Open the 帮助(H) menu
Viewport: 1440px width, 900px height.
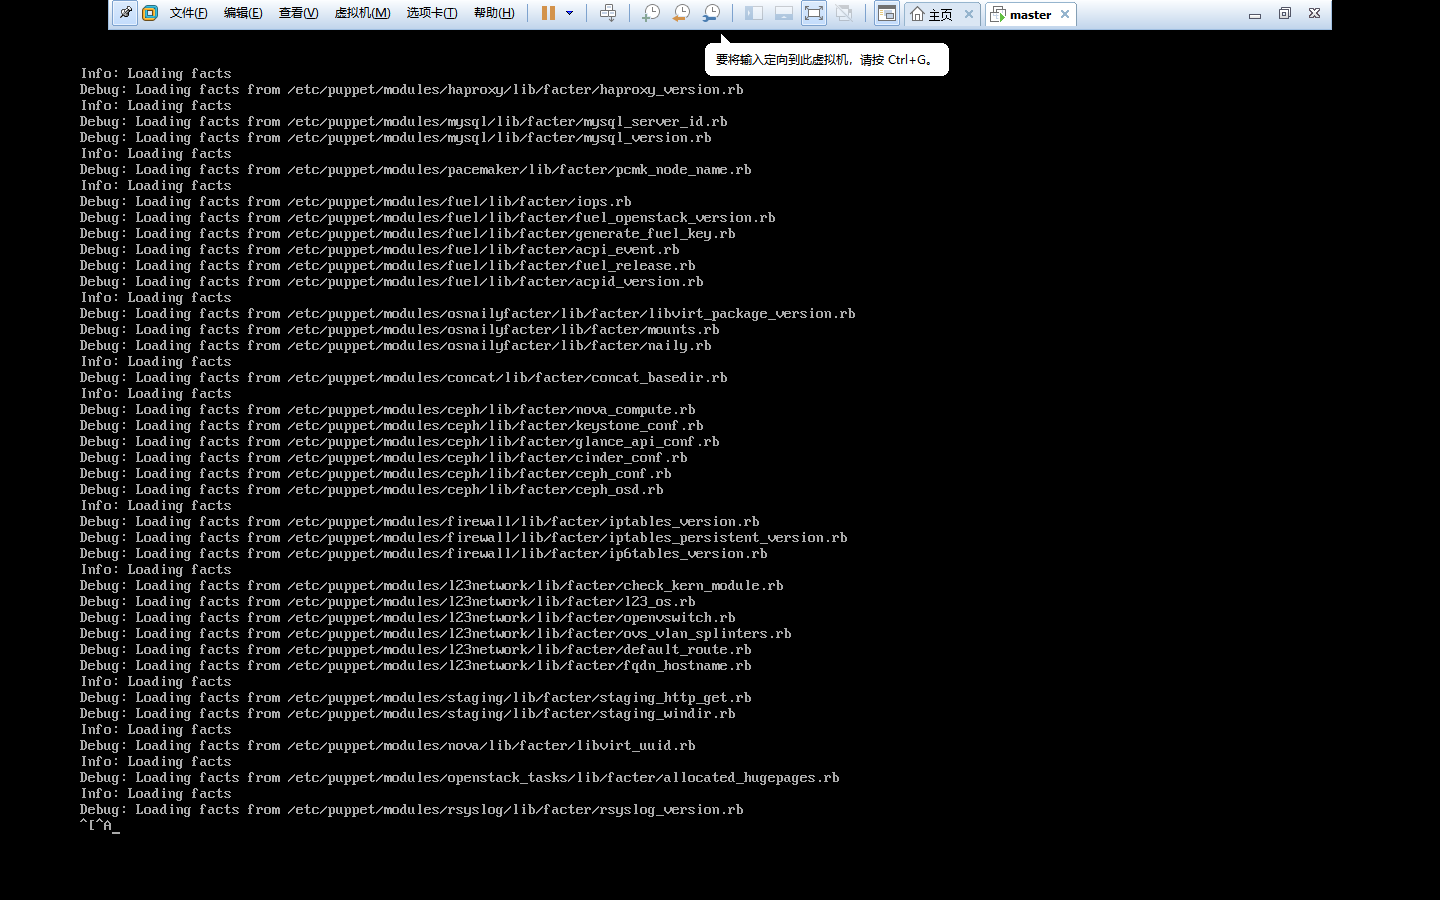click(494, 13)
